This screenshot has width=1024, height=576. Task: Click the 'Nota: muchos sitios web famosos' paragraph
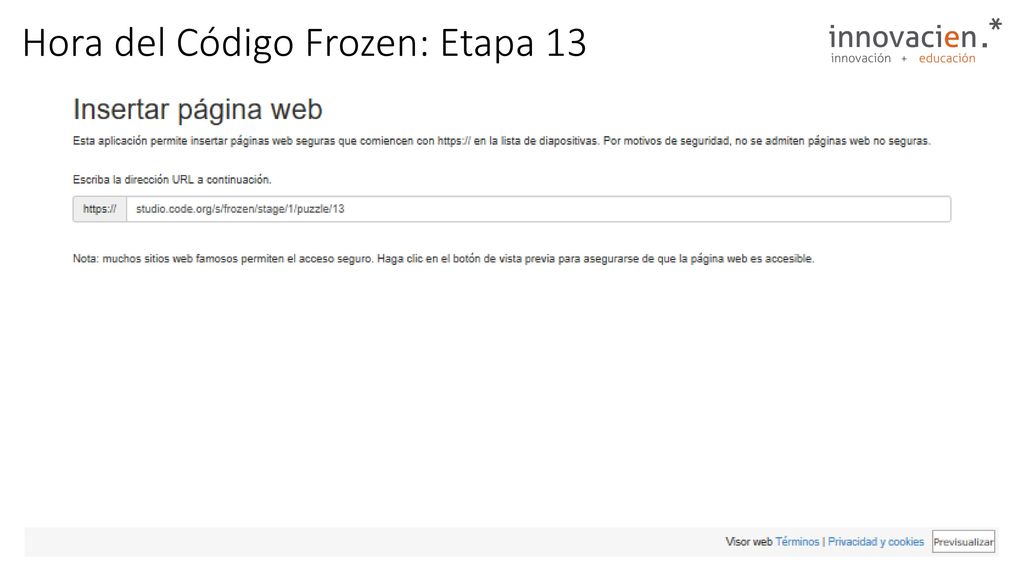click(443, 259)
